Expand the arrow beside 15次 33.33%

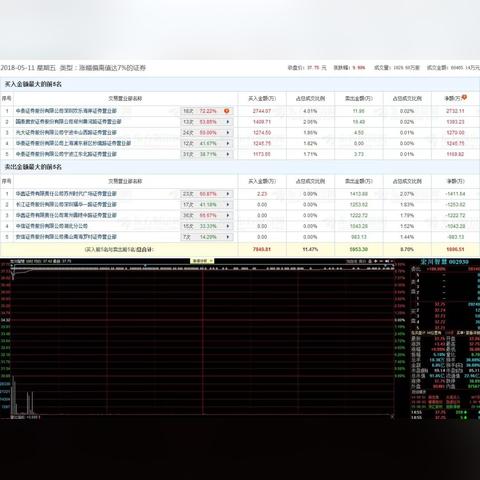coord(228,226)
